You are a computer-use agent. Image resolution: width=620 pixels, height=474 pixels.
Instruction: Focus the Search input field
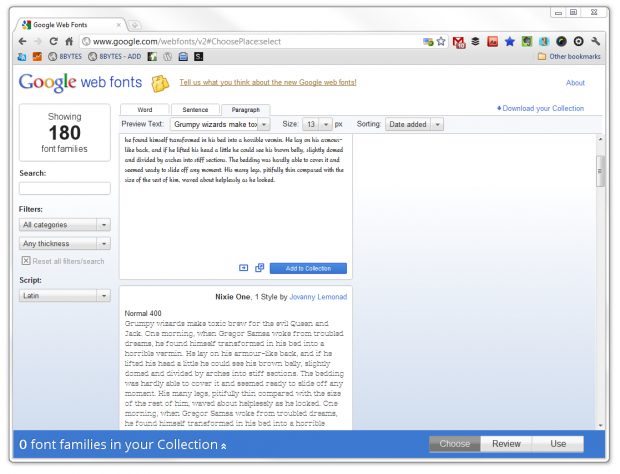pyautogui.click(x=64, y=188)
